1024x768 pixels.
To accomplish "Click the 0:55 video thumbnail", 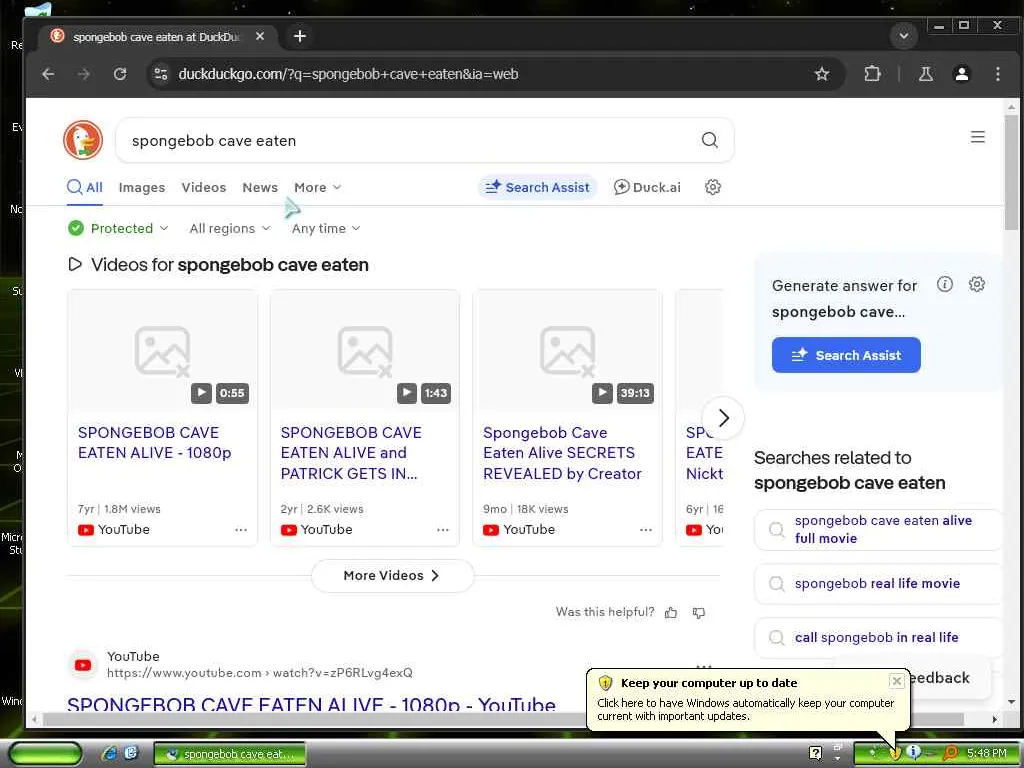I will tap(163, 351).
